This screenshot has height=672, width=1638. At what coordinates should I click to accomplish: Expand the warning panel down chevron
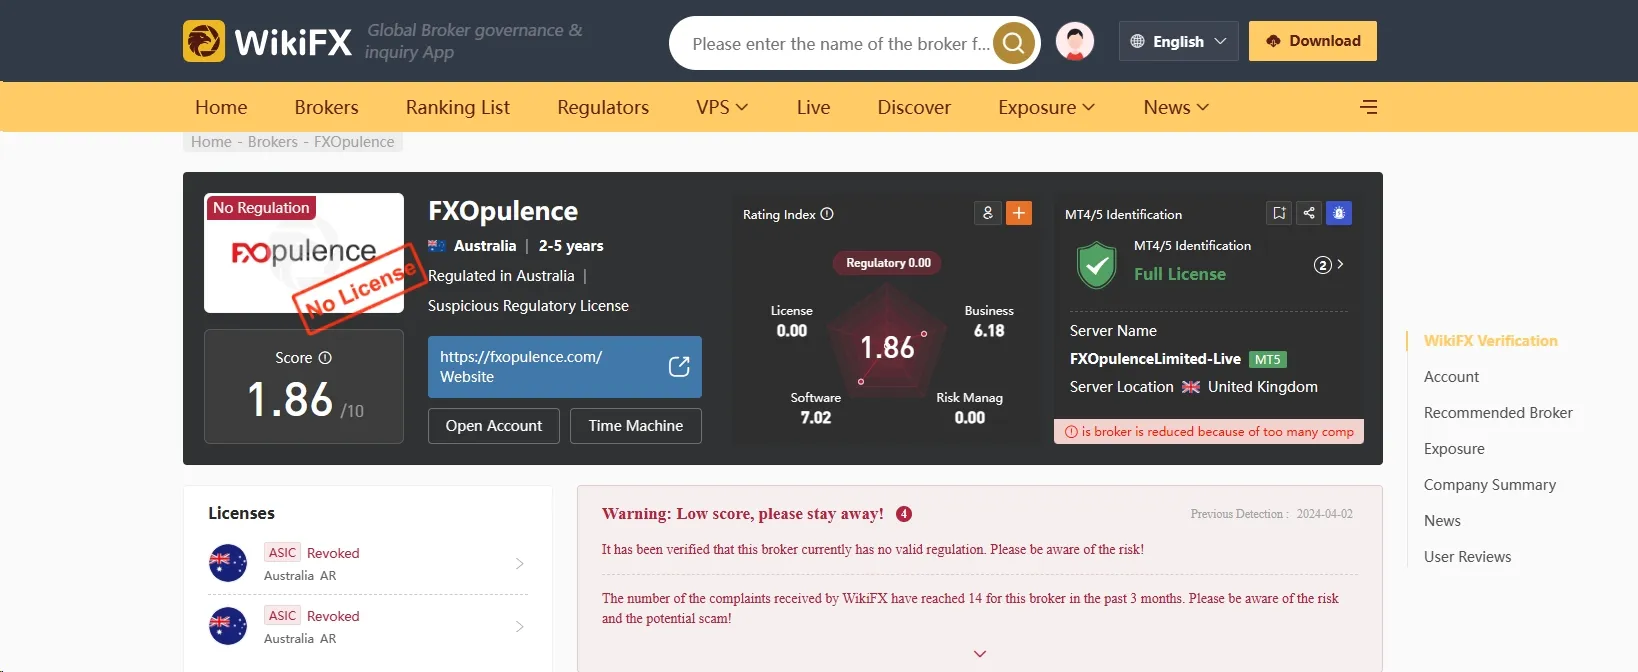(x=980, y=654)
